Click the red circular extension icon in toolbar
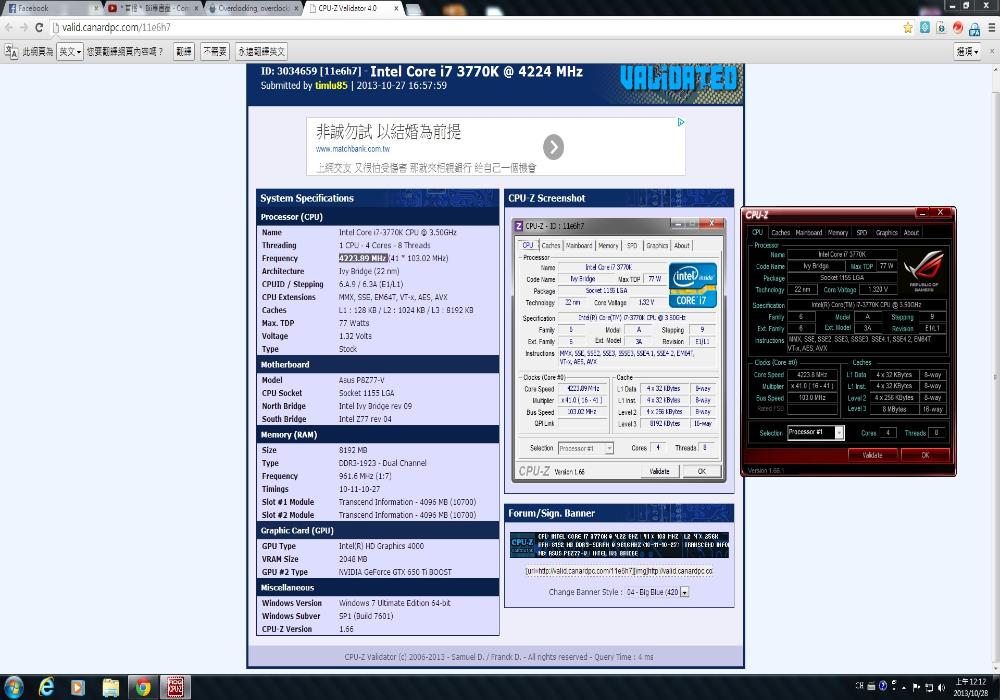The image size is (1000, 700). (x=958, y=27)
